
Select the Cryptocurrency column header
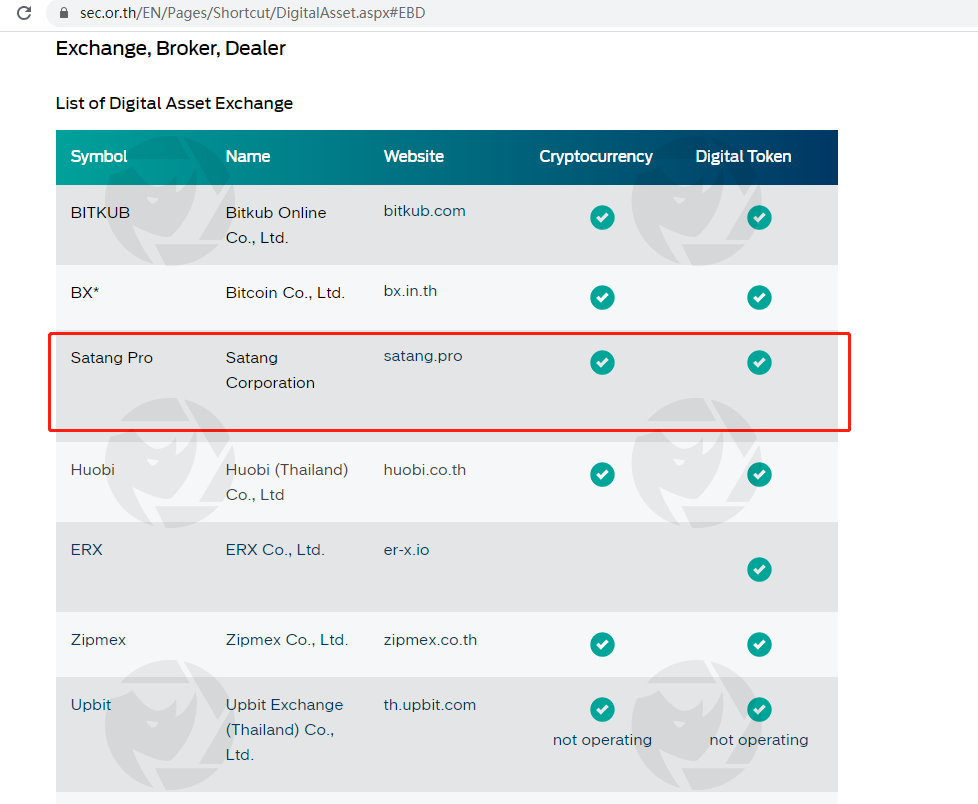tap(595, 156)
